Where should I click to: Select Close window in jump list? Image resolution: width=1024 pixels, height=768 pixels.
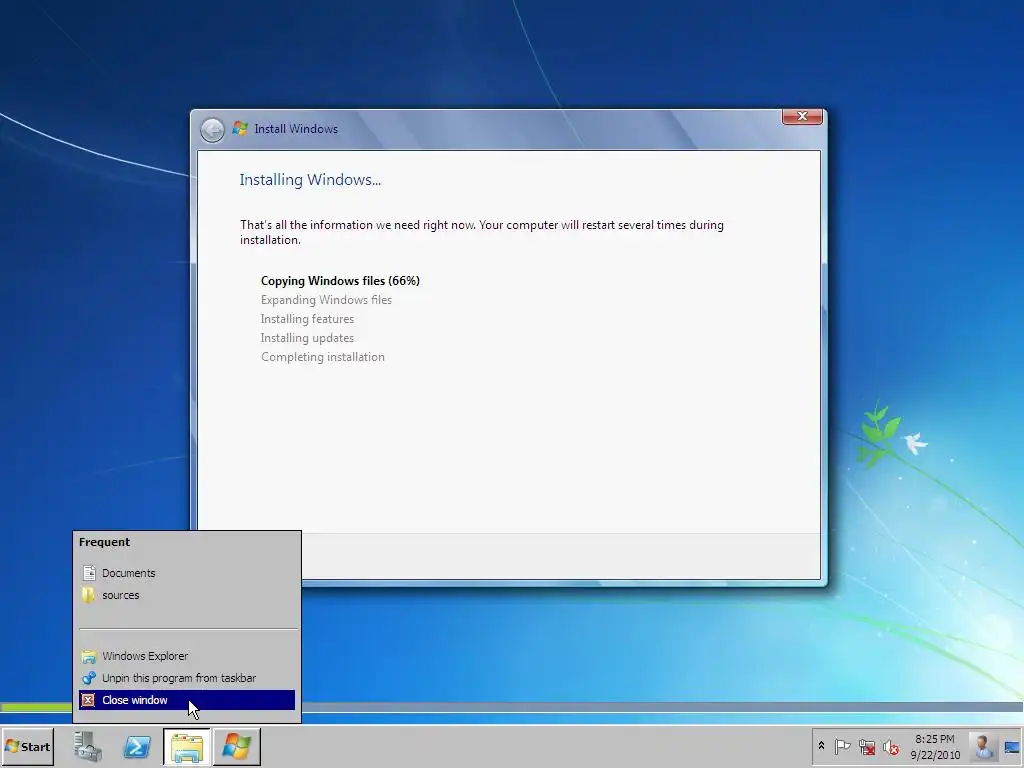(x=187, y=700)
